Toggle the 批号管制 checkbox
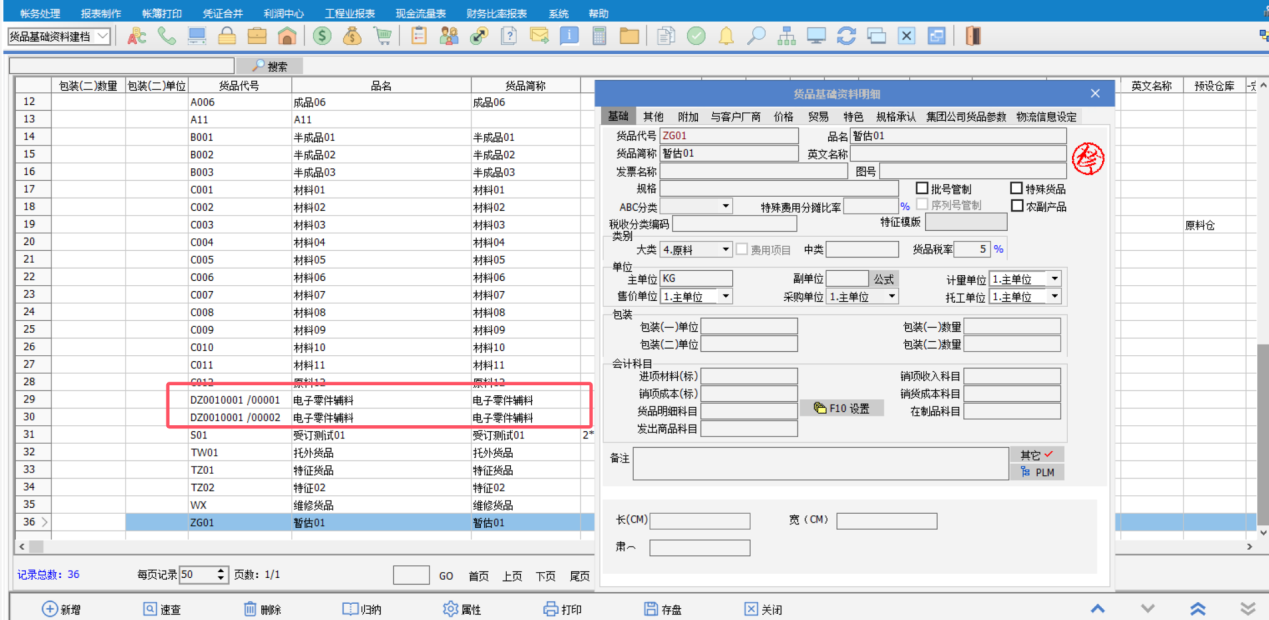This screenshot has width=1269, height=620. coord(922,188)
